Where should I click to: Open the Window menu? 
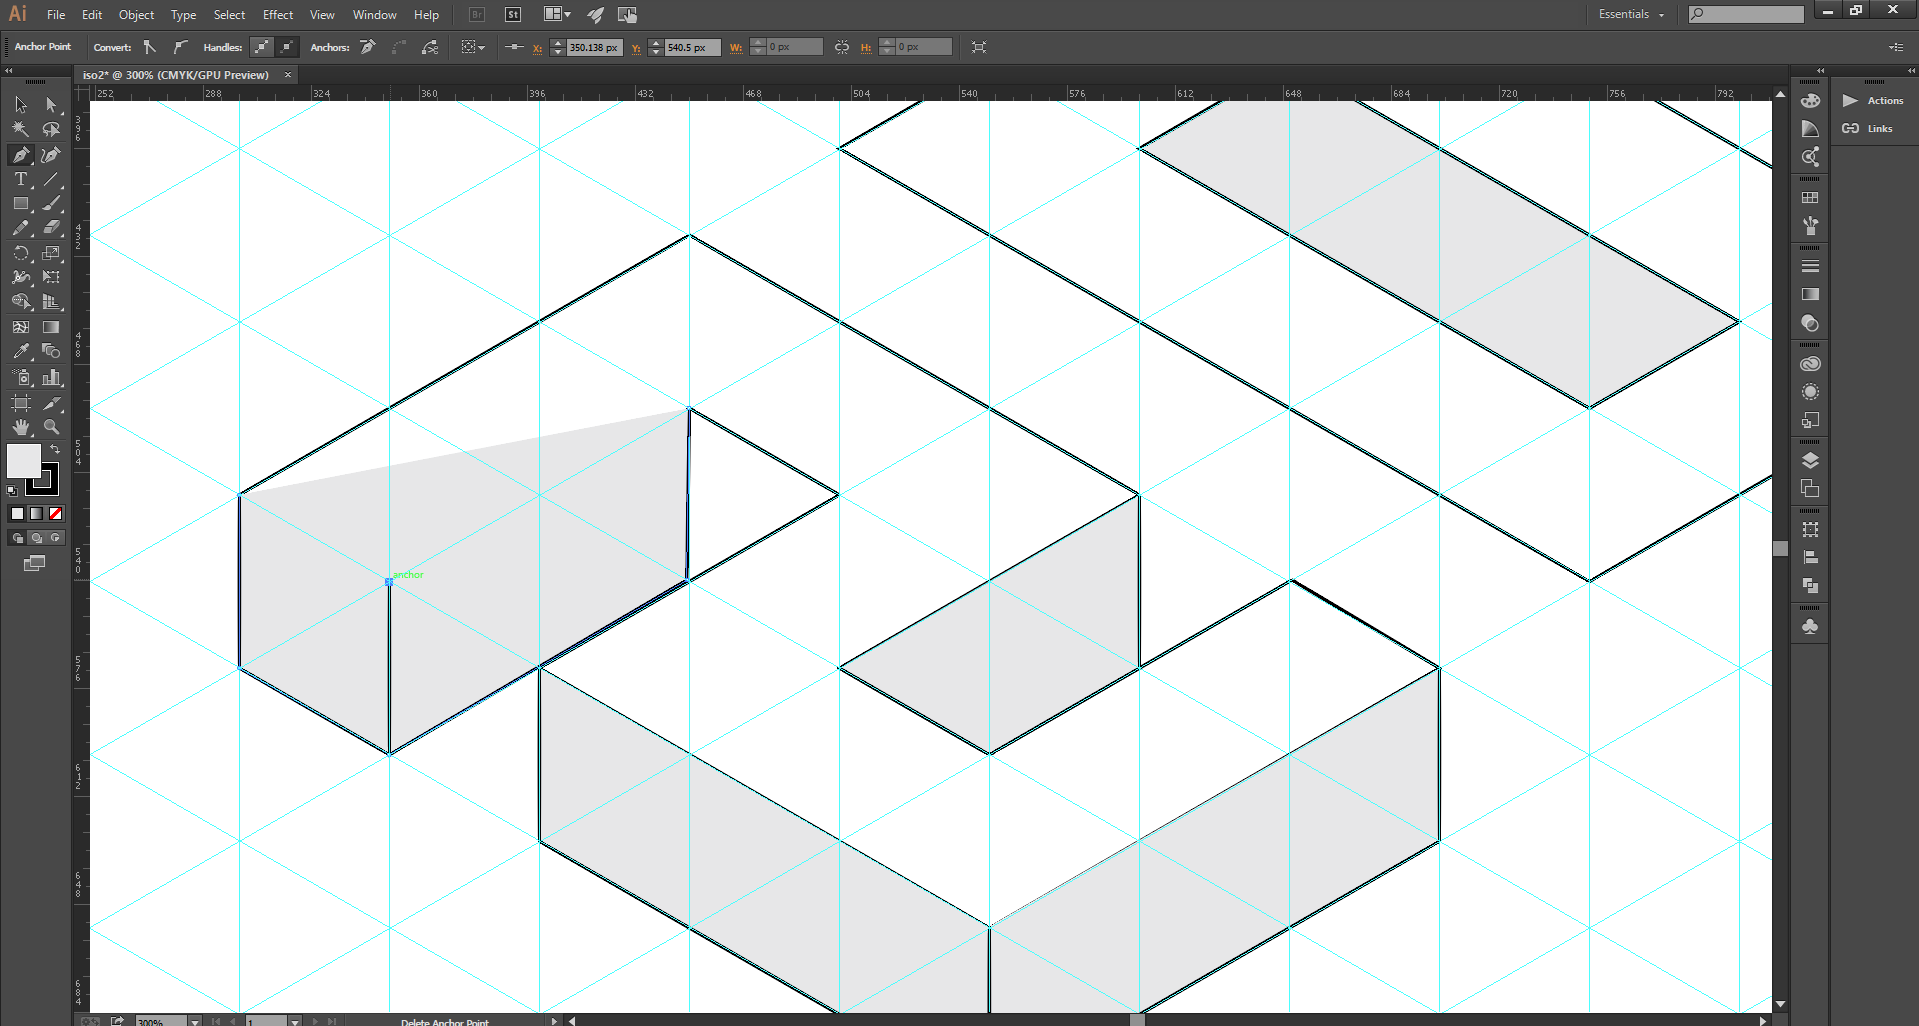pos(375,15)
